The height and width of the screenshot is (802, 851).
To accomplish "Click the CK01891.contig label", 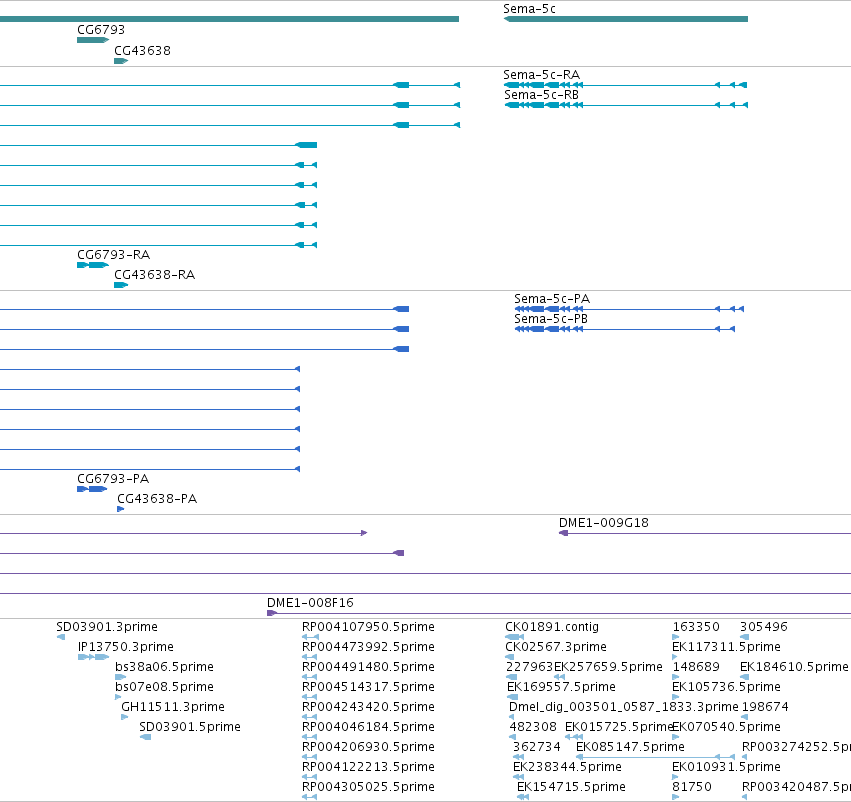I will 552,627.
